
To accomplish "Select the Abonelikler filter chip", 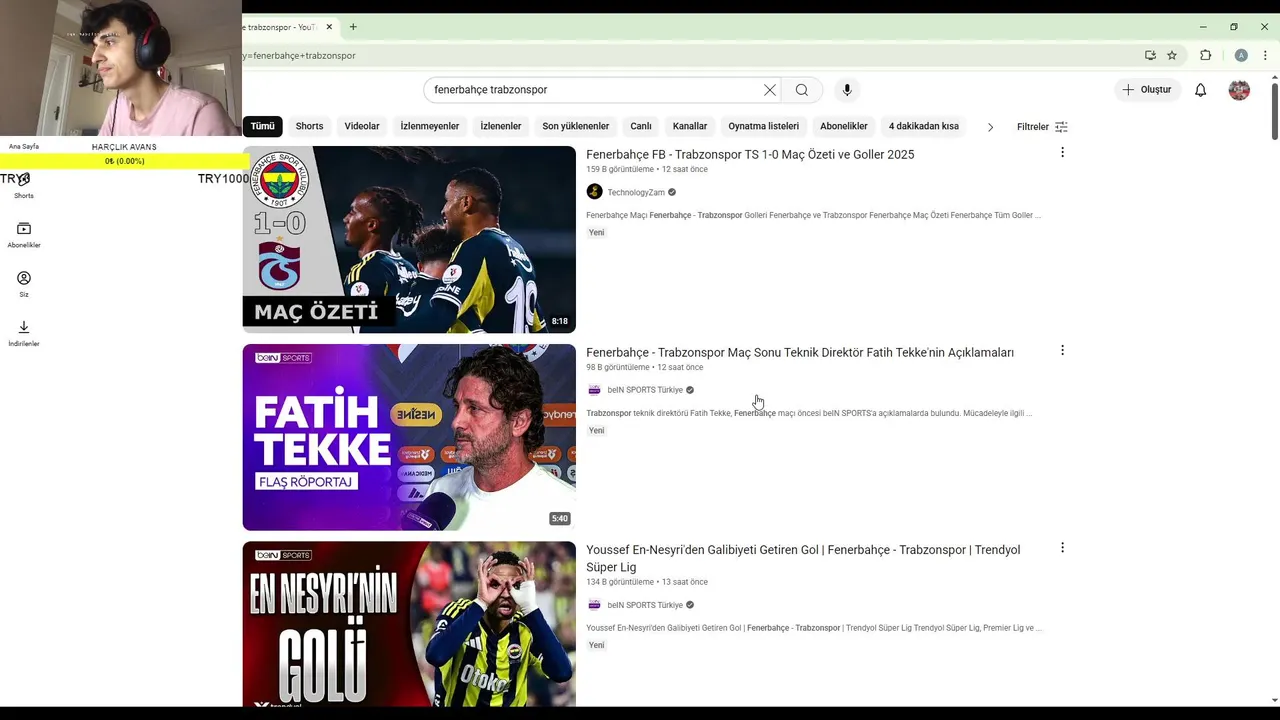I will (x=844, y=127).
